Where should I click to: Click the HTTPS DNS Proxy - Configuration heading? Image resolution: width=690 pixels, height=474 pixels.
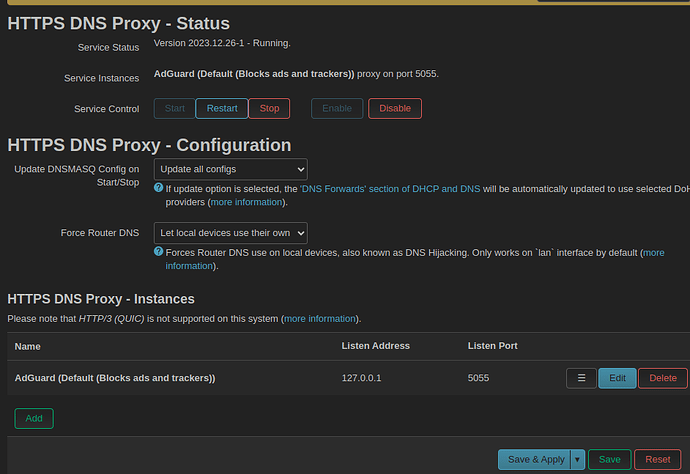click(x=149, y=145)
